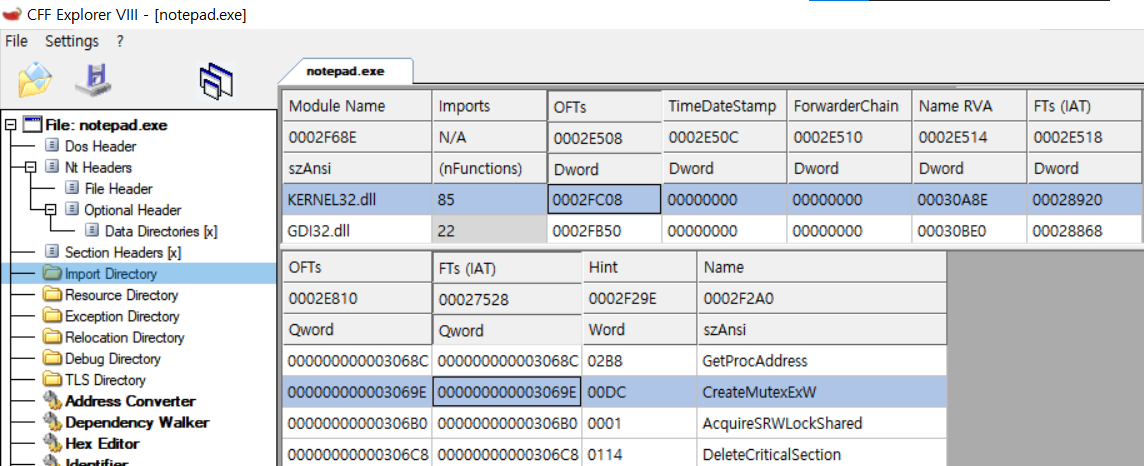
Task: Select the Dos Header icon in tree
Action: point(52,146)
